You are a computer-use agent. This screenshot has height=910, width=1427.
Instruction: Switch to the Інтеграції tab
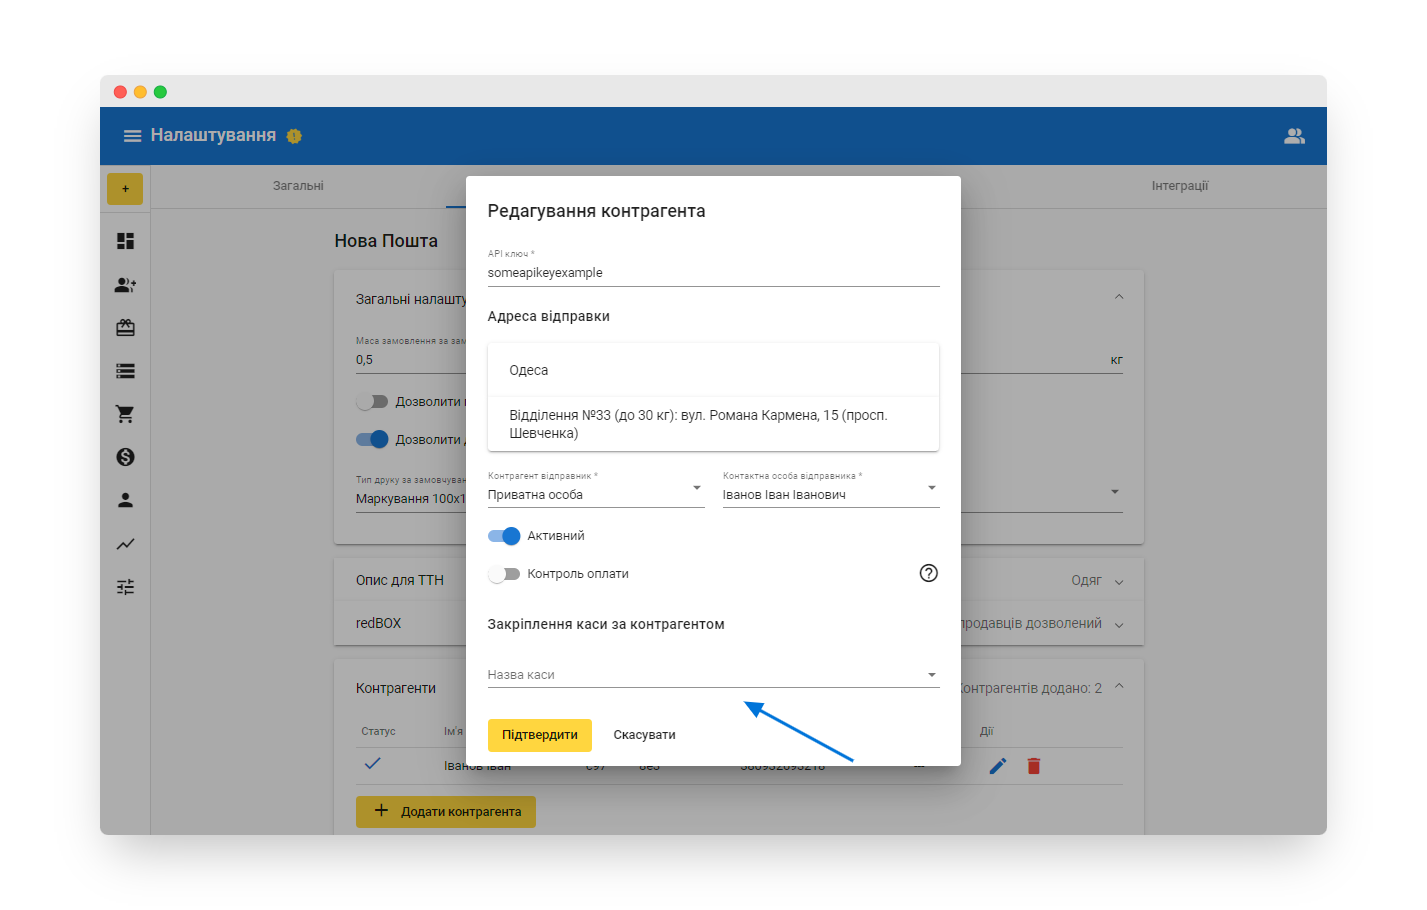[1179, 186]
